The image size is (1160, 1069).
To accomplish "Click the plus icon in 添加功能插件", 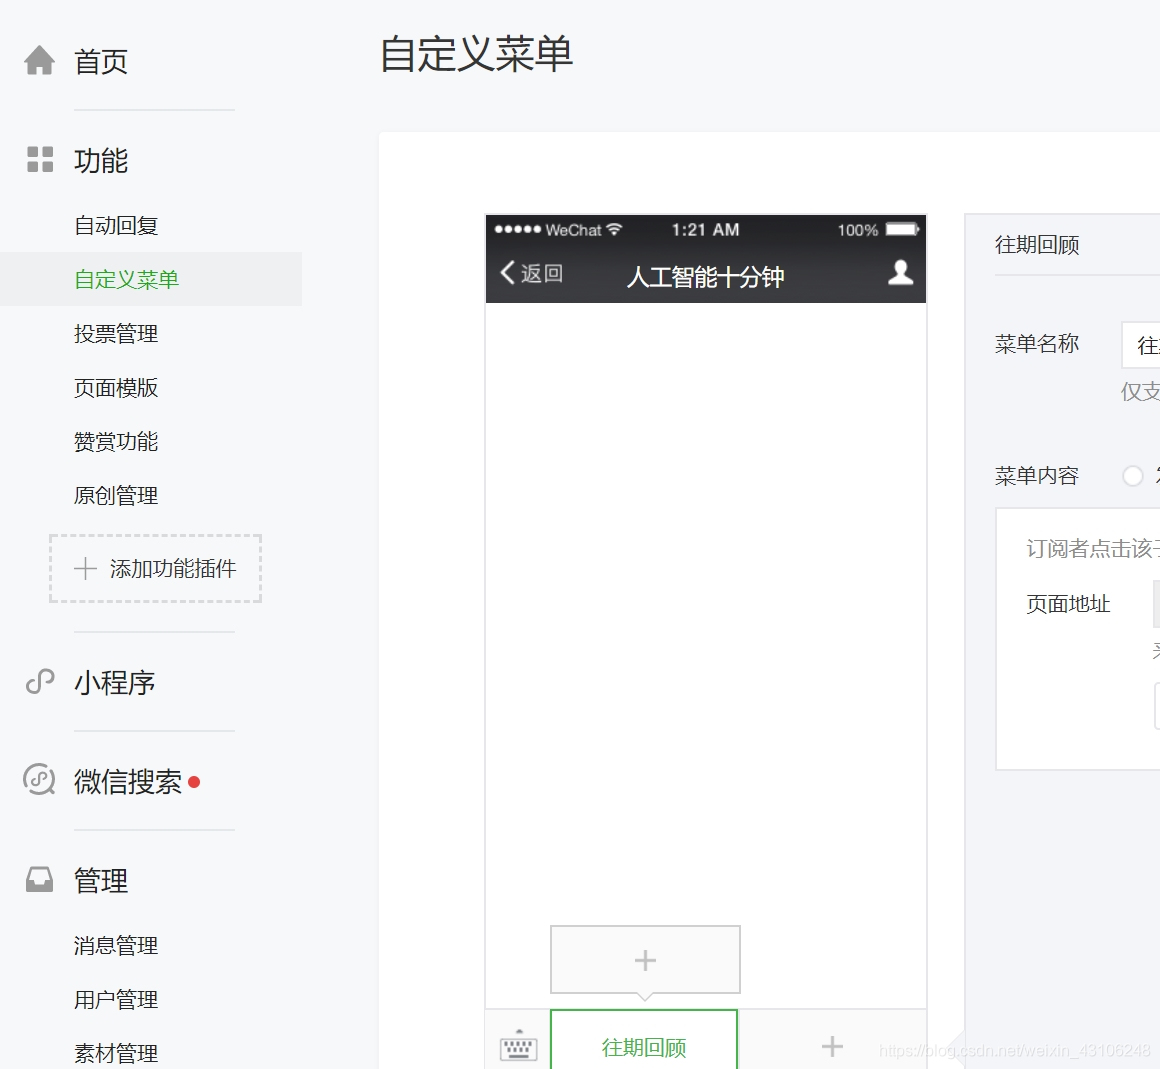I will (85, 568).
